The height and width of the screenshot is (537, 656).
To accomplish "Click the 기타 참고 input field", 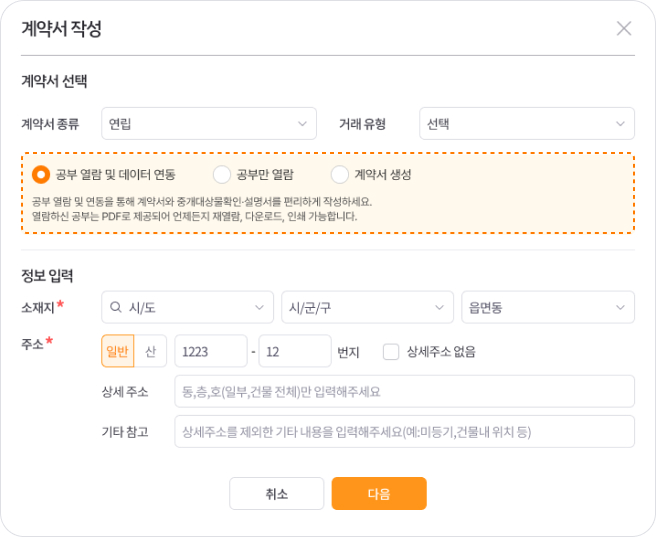I will [x=405, y=432].
